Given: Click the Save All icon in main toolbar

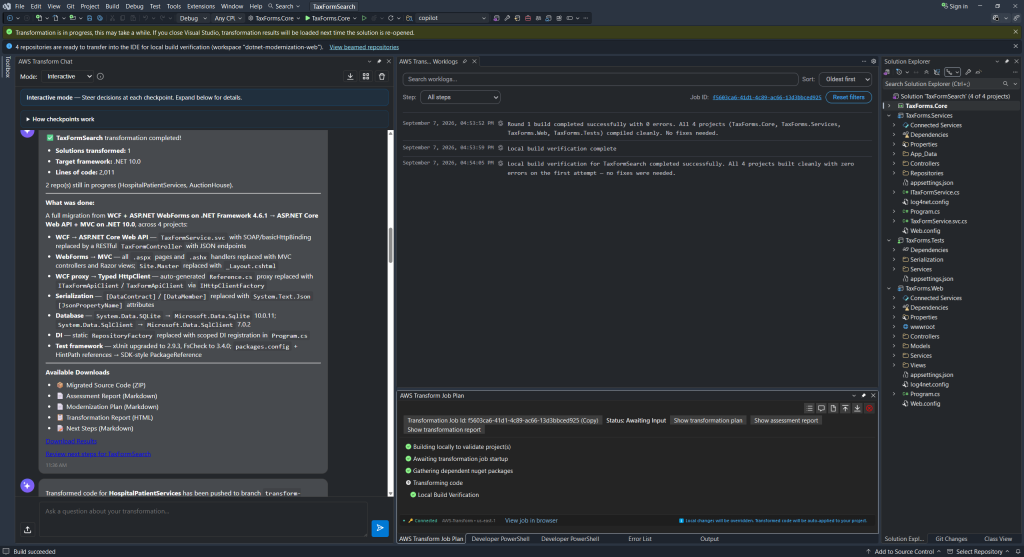Looking at the screenshot, I should (100, 18).
